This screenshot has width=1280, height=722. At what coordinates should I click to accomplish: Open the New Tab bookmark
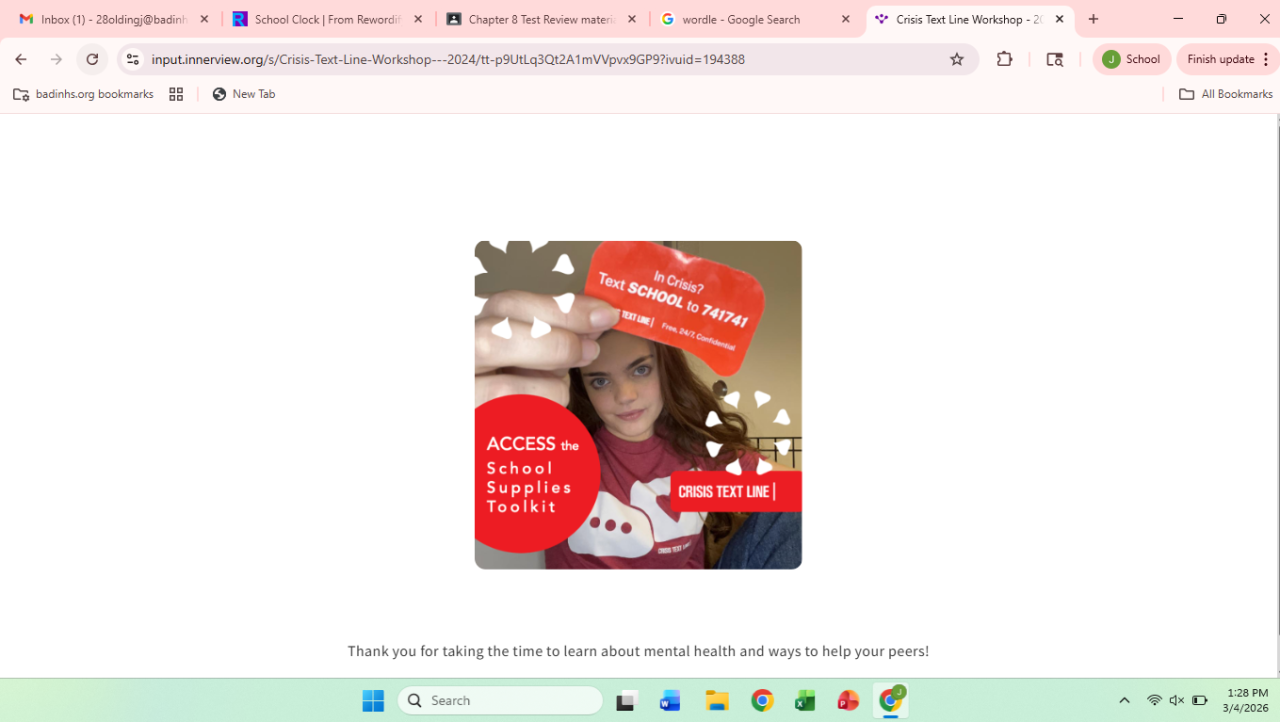(244, 94)
